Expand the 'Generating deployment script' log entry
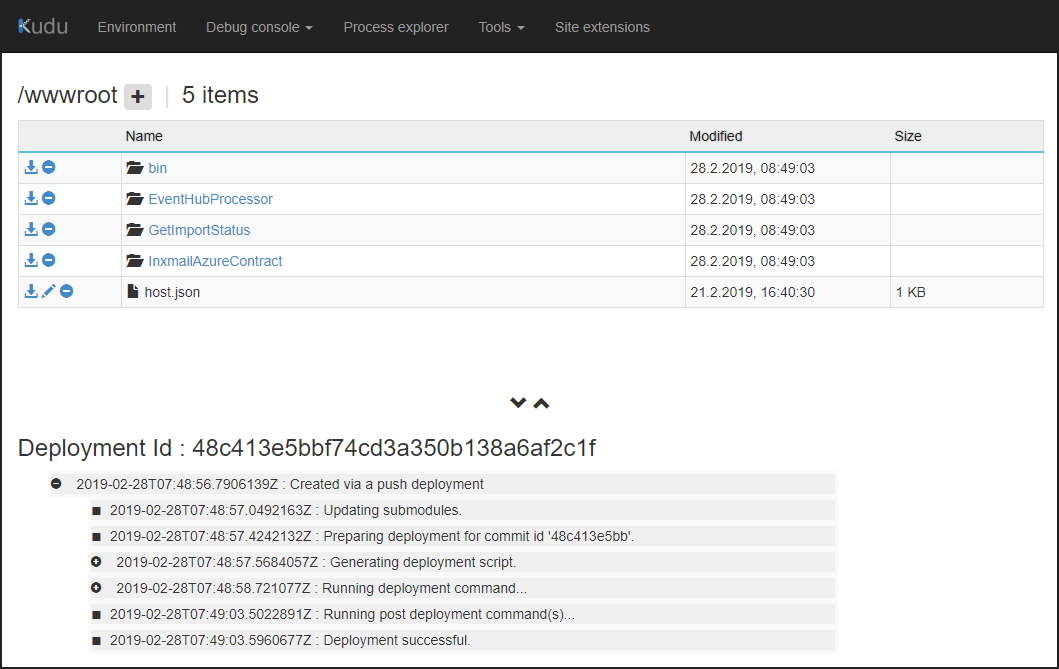The width and height of the screenshot is (1059, 669). pos(96,562)
